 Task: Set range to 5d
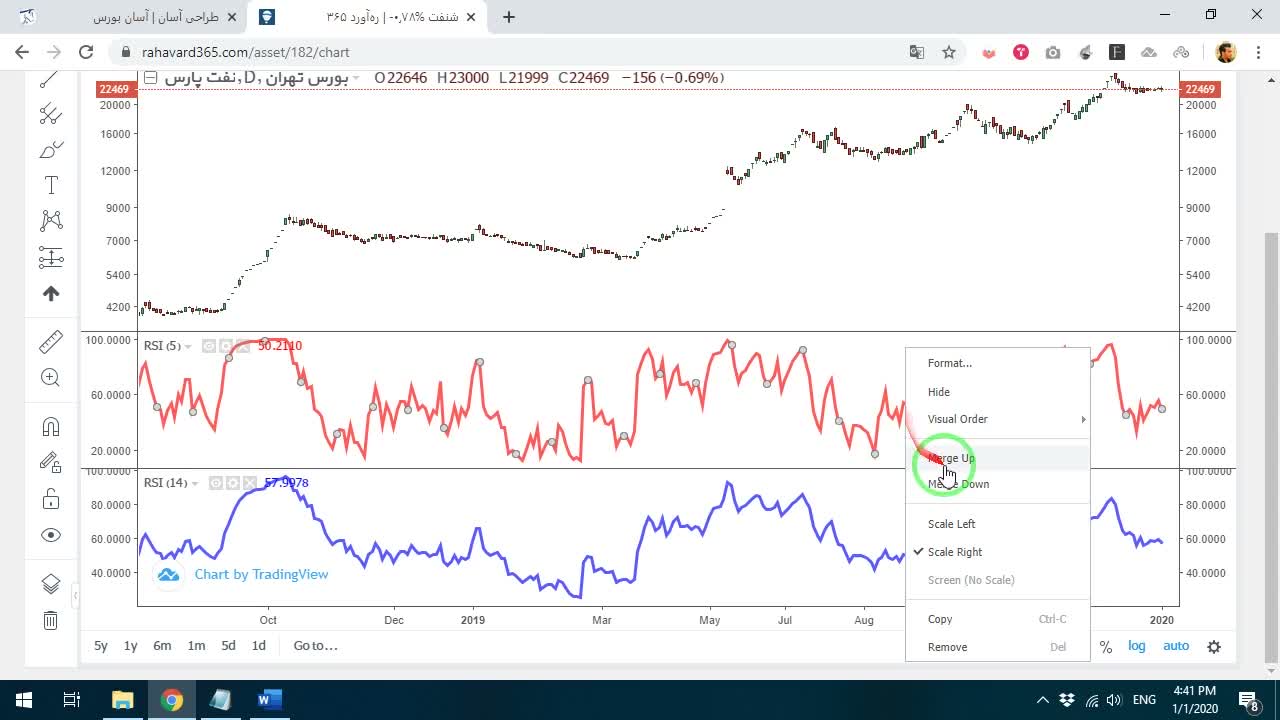(228, 646)
